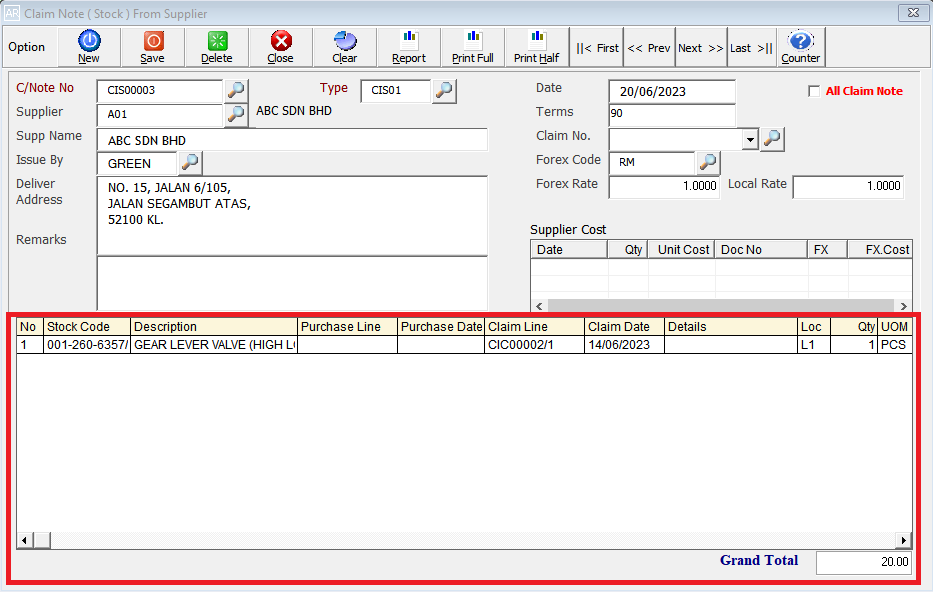Click the Purchase Date column header
The image size is (933, 592).
pyautogui.click(x=441, y=327)
